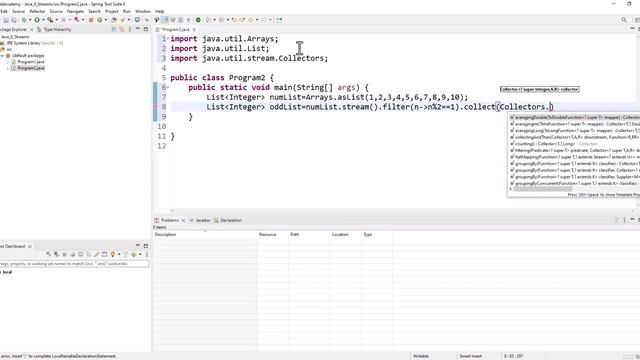The width and height of the screenshot is (640, 360).
Task: Click the stop icon in Boot Dashboard toolbar
Action: point(64,254)
